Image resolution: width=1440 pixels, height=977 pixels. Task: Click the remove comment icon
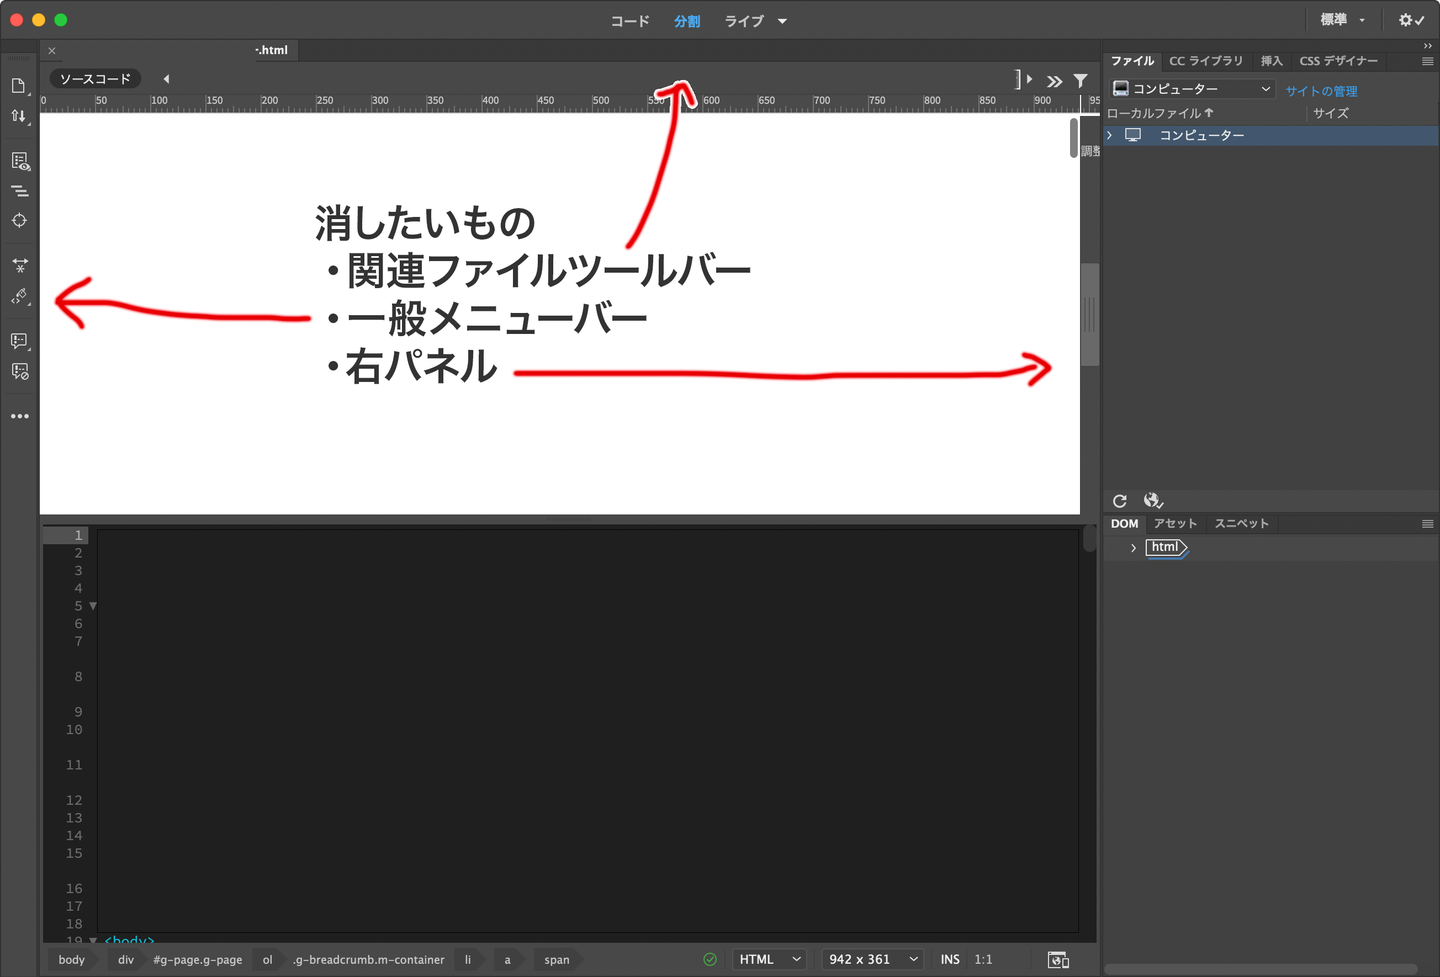pos(19,371)
